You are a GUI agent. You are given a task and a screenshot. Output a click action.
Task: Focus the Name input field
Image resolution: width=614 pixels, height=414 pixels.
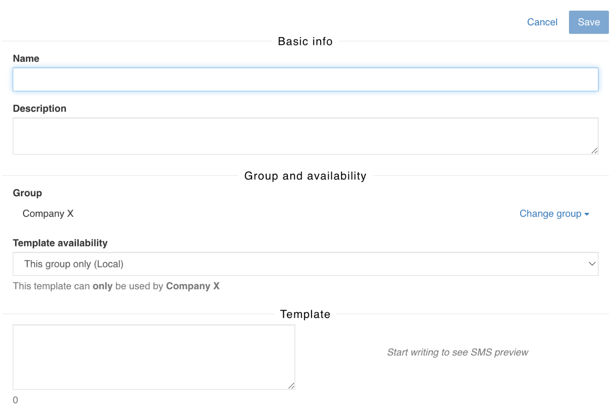point(305,80)
